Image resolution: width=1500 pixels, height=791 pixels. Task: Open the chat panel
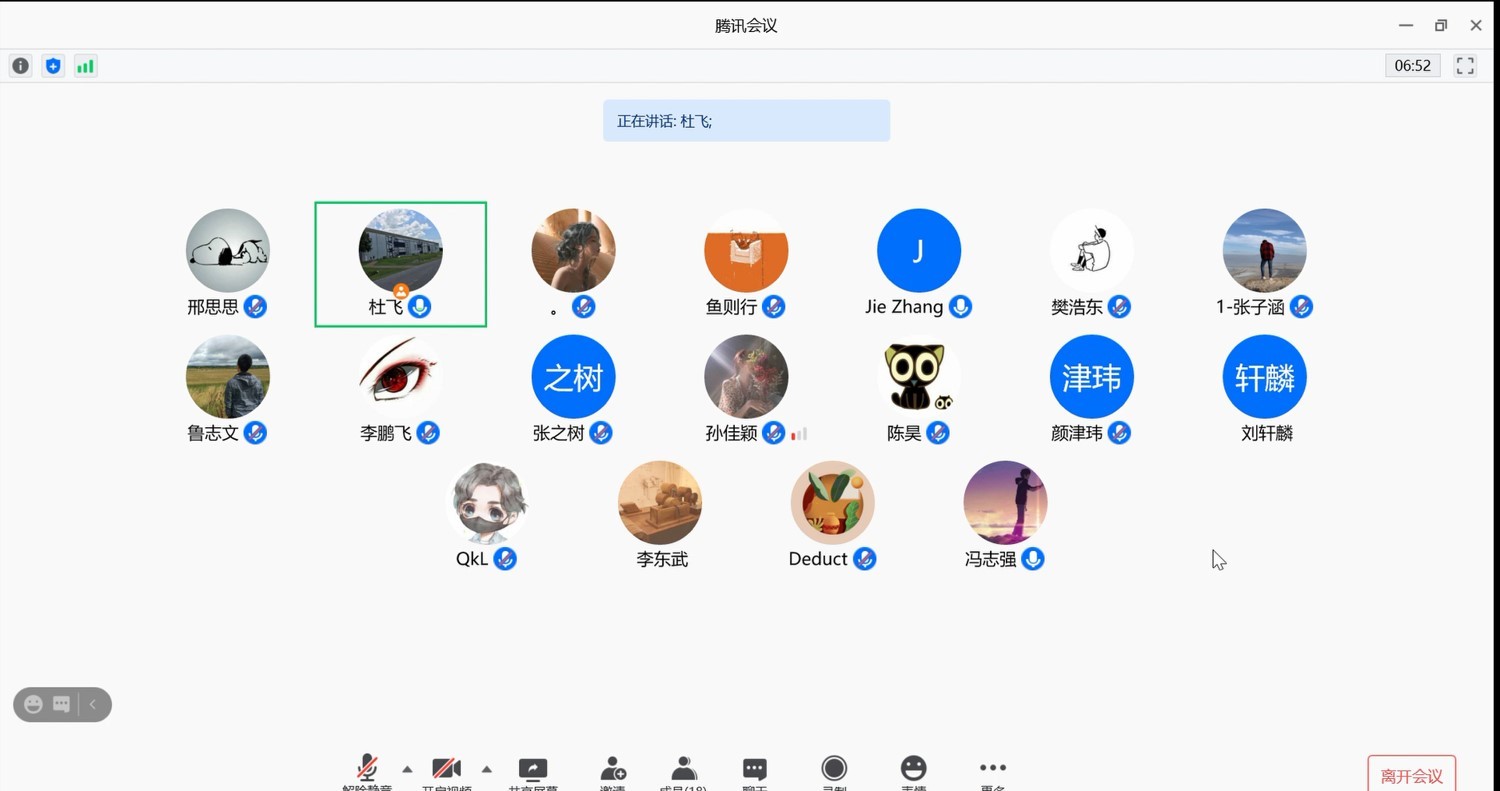click(x=755, y=771)
